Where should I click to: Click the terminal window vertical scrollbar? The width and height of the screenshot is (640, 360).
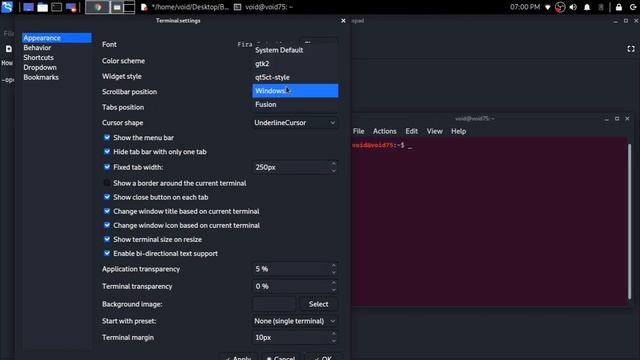[629, 222]
